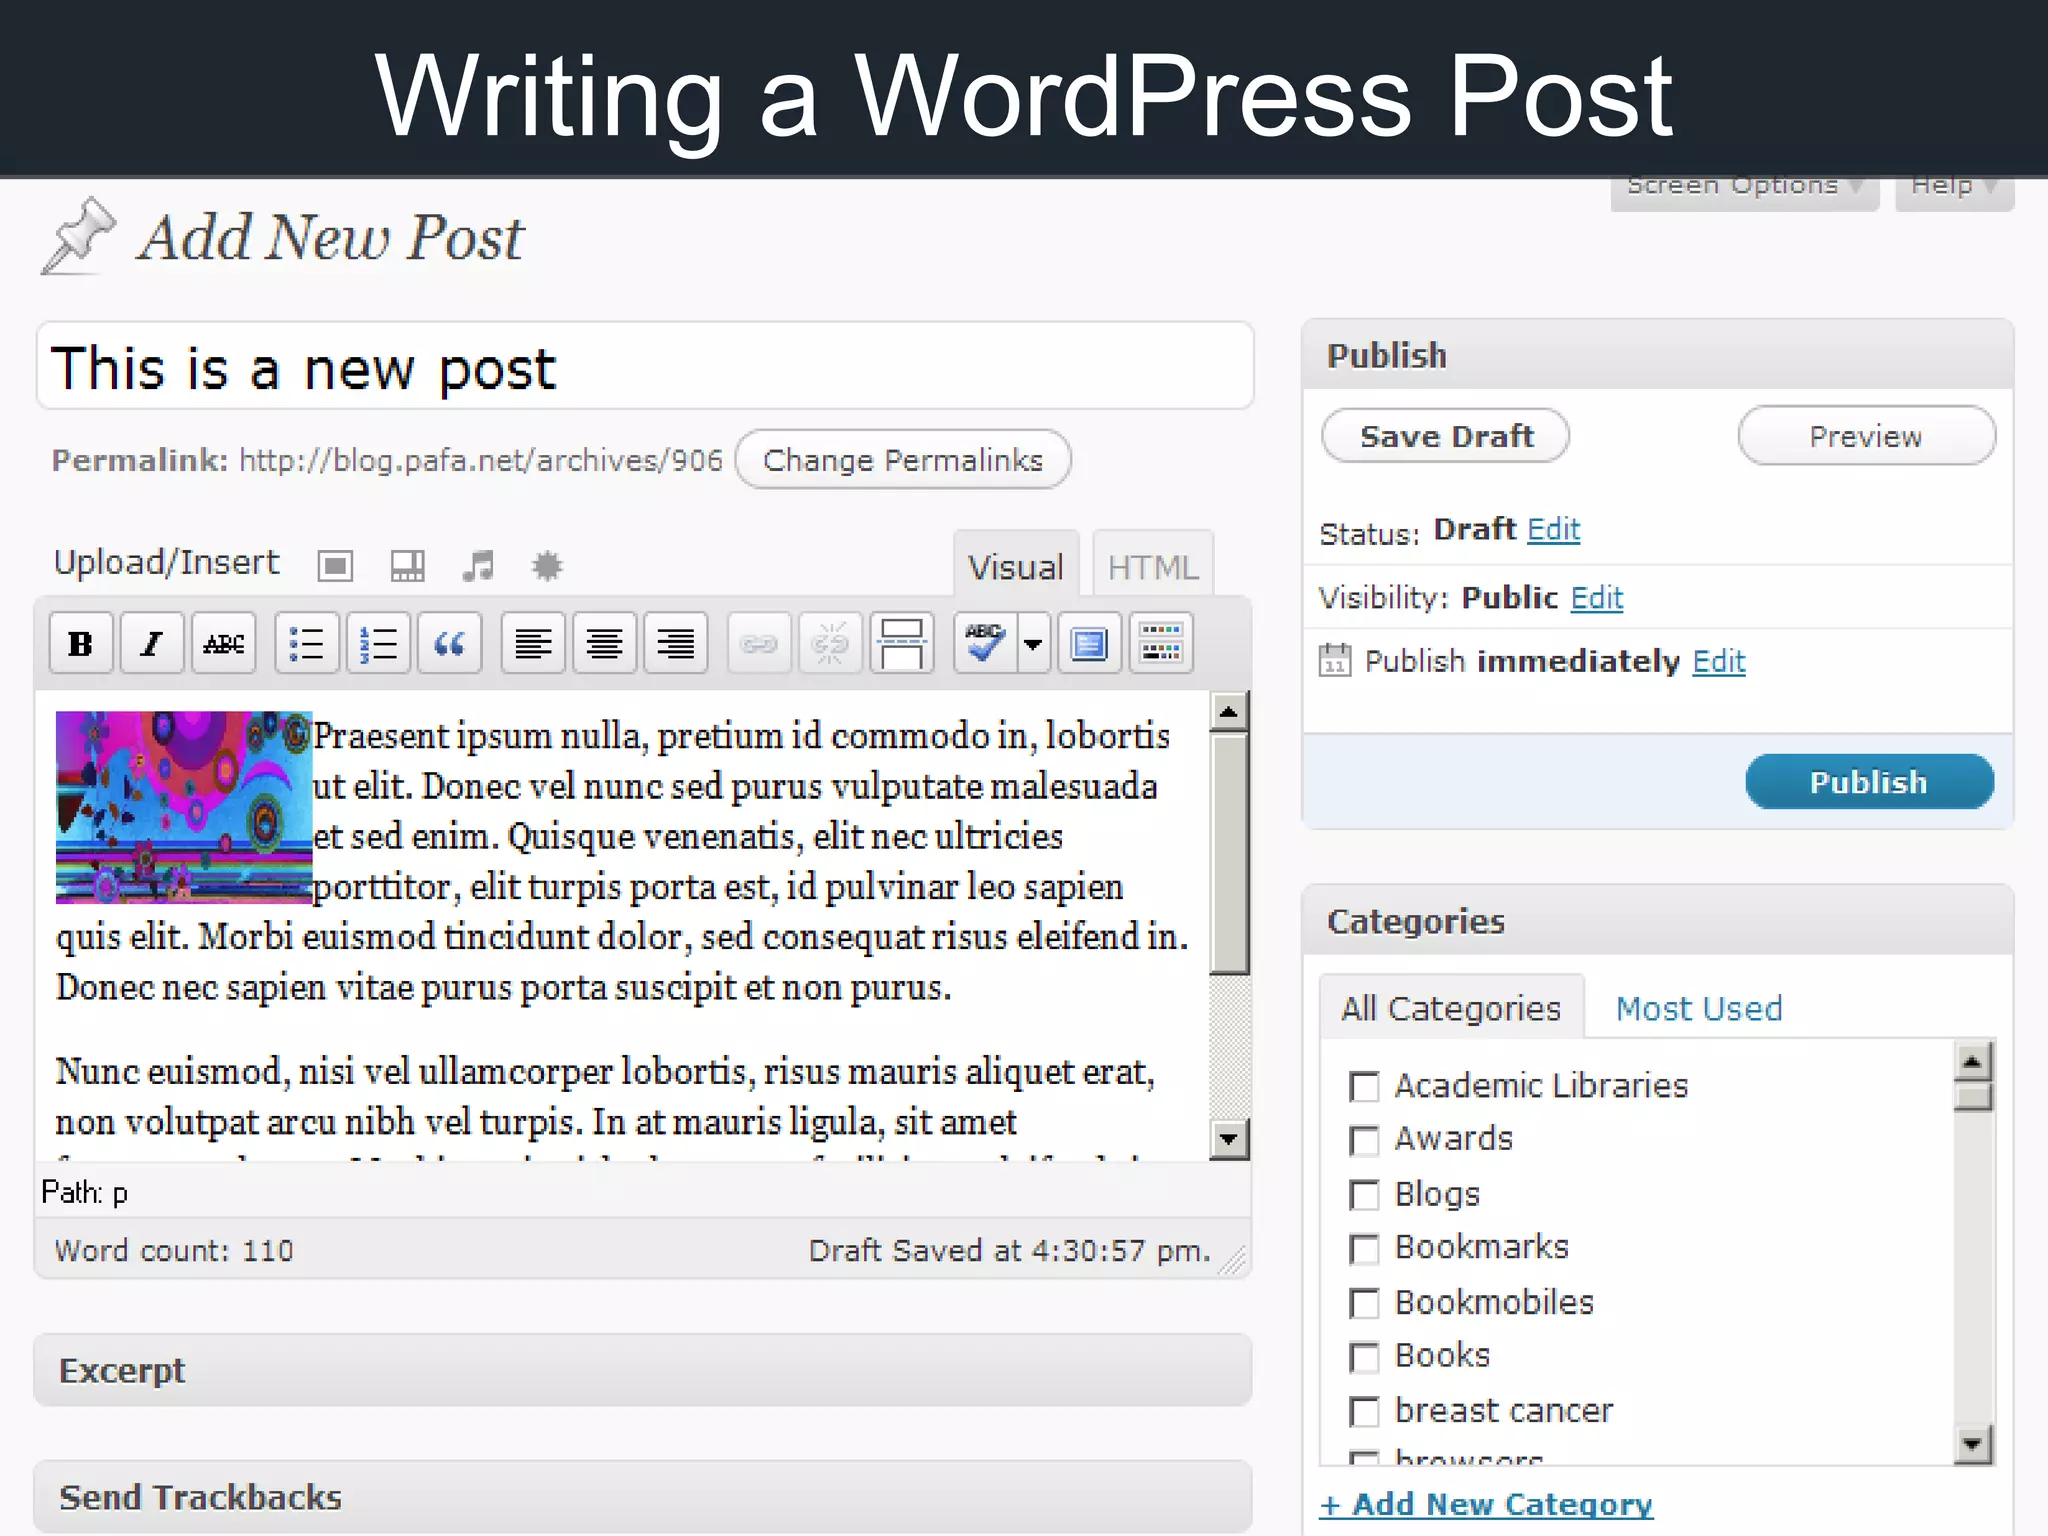Click the Change Permalinks button
Image resolution: width=2048 pixels, height=1536 pixels.
pyautogui.click(x=903, y=460)
